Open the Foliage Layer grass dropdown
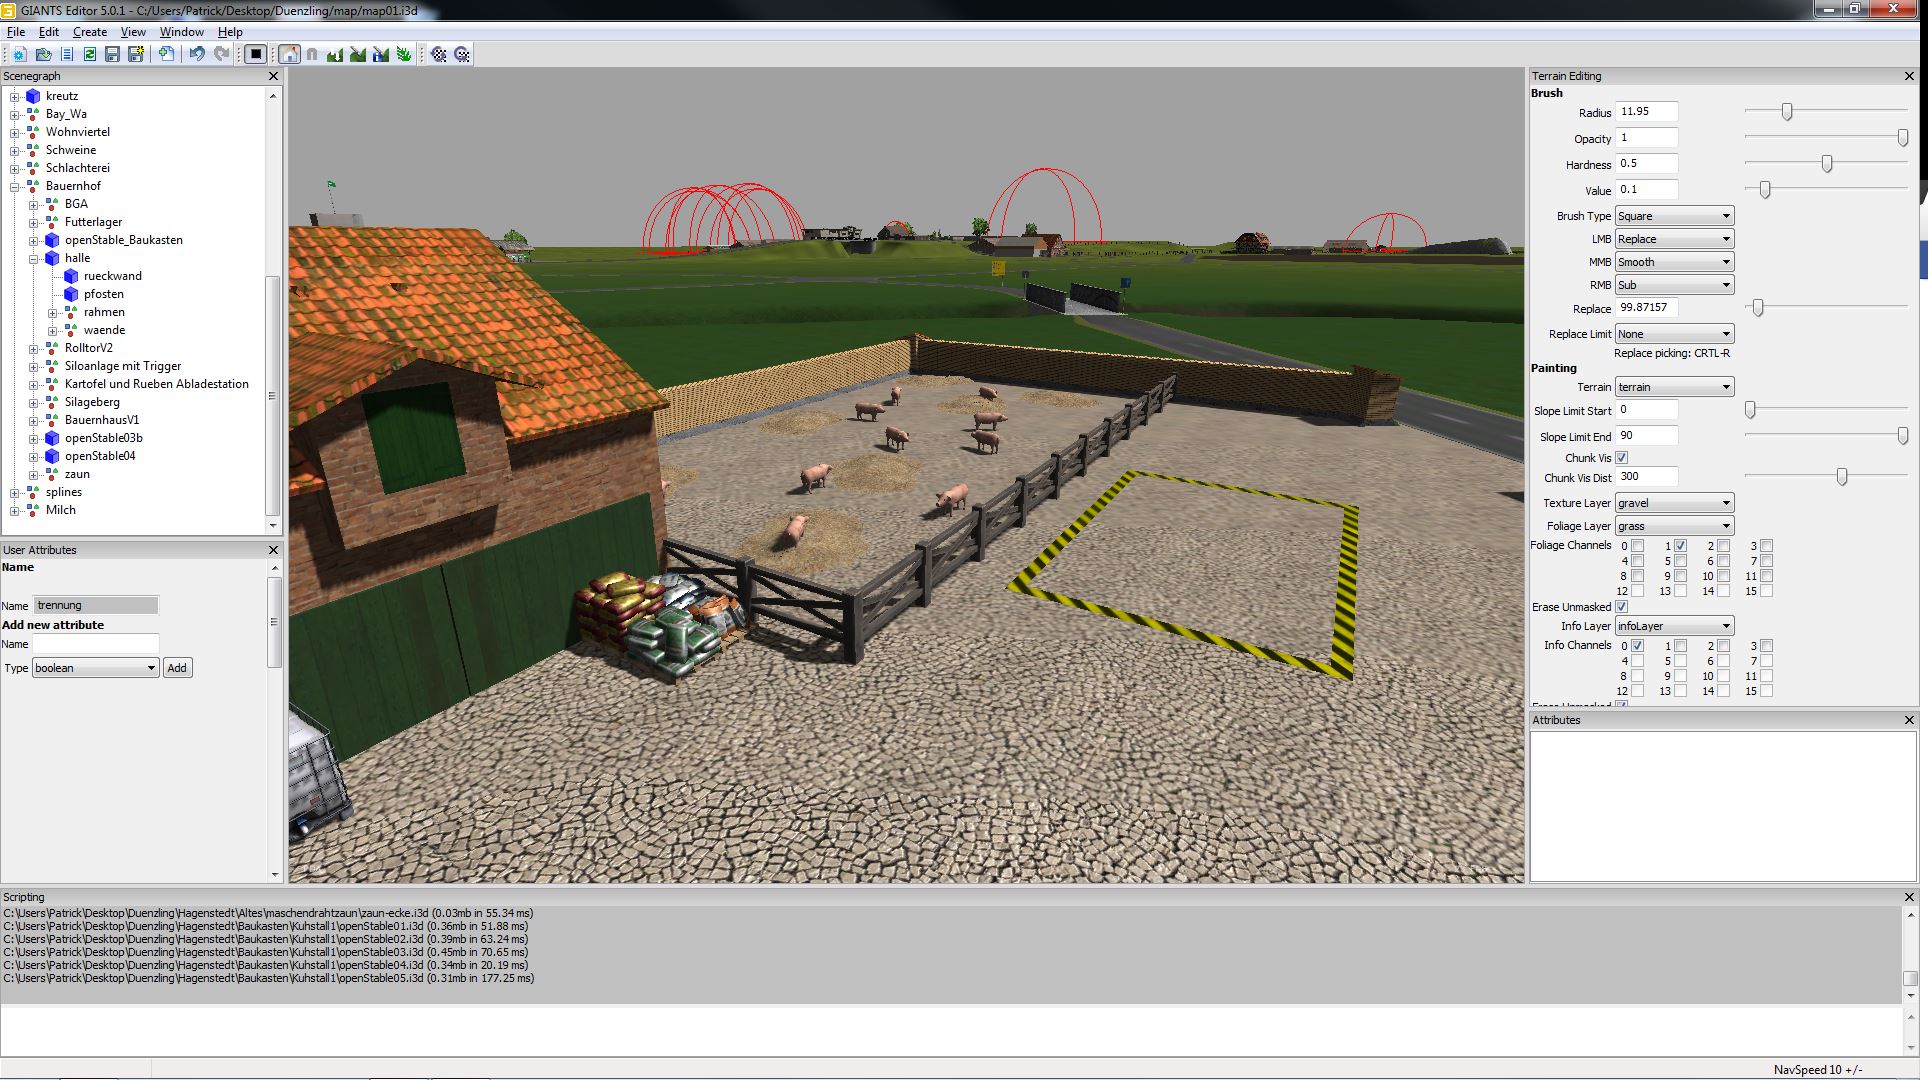 1674,526
